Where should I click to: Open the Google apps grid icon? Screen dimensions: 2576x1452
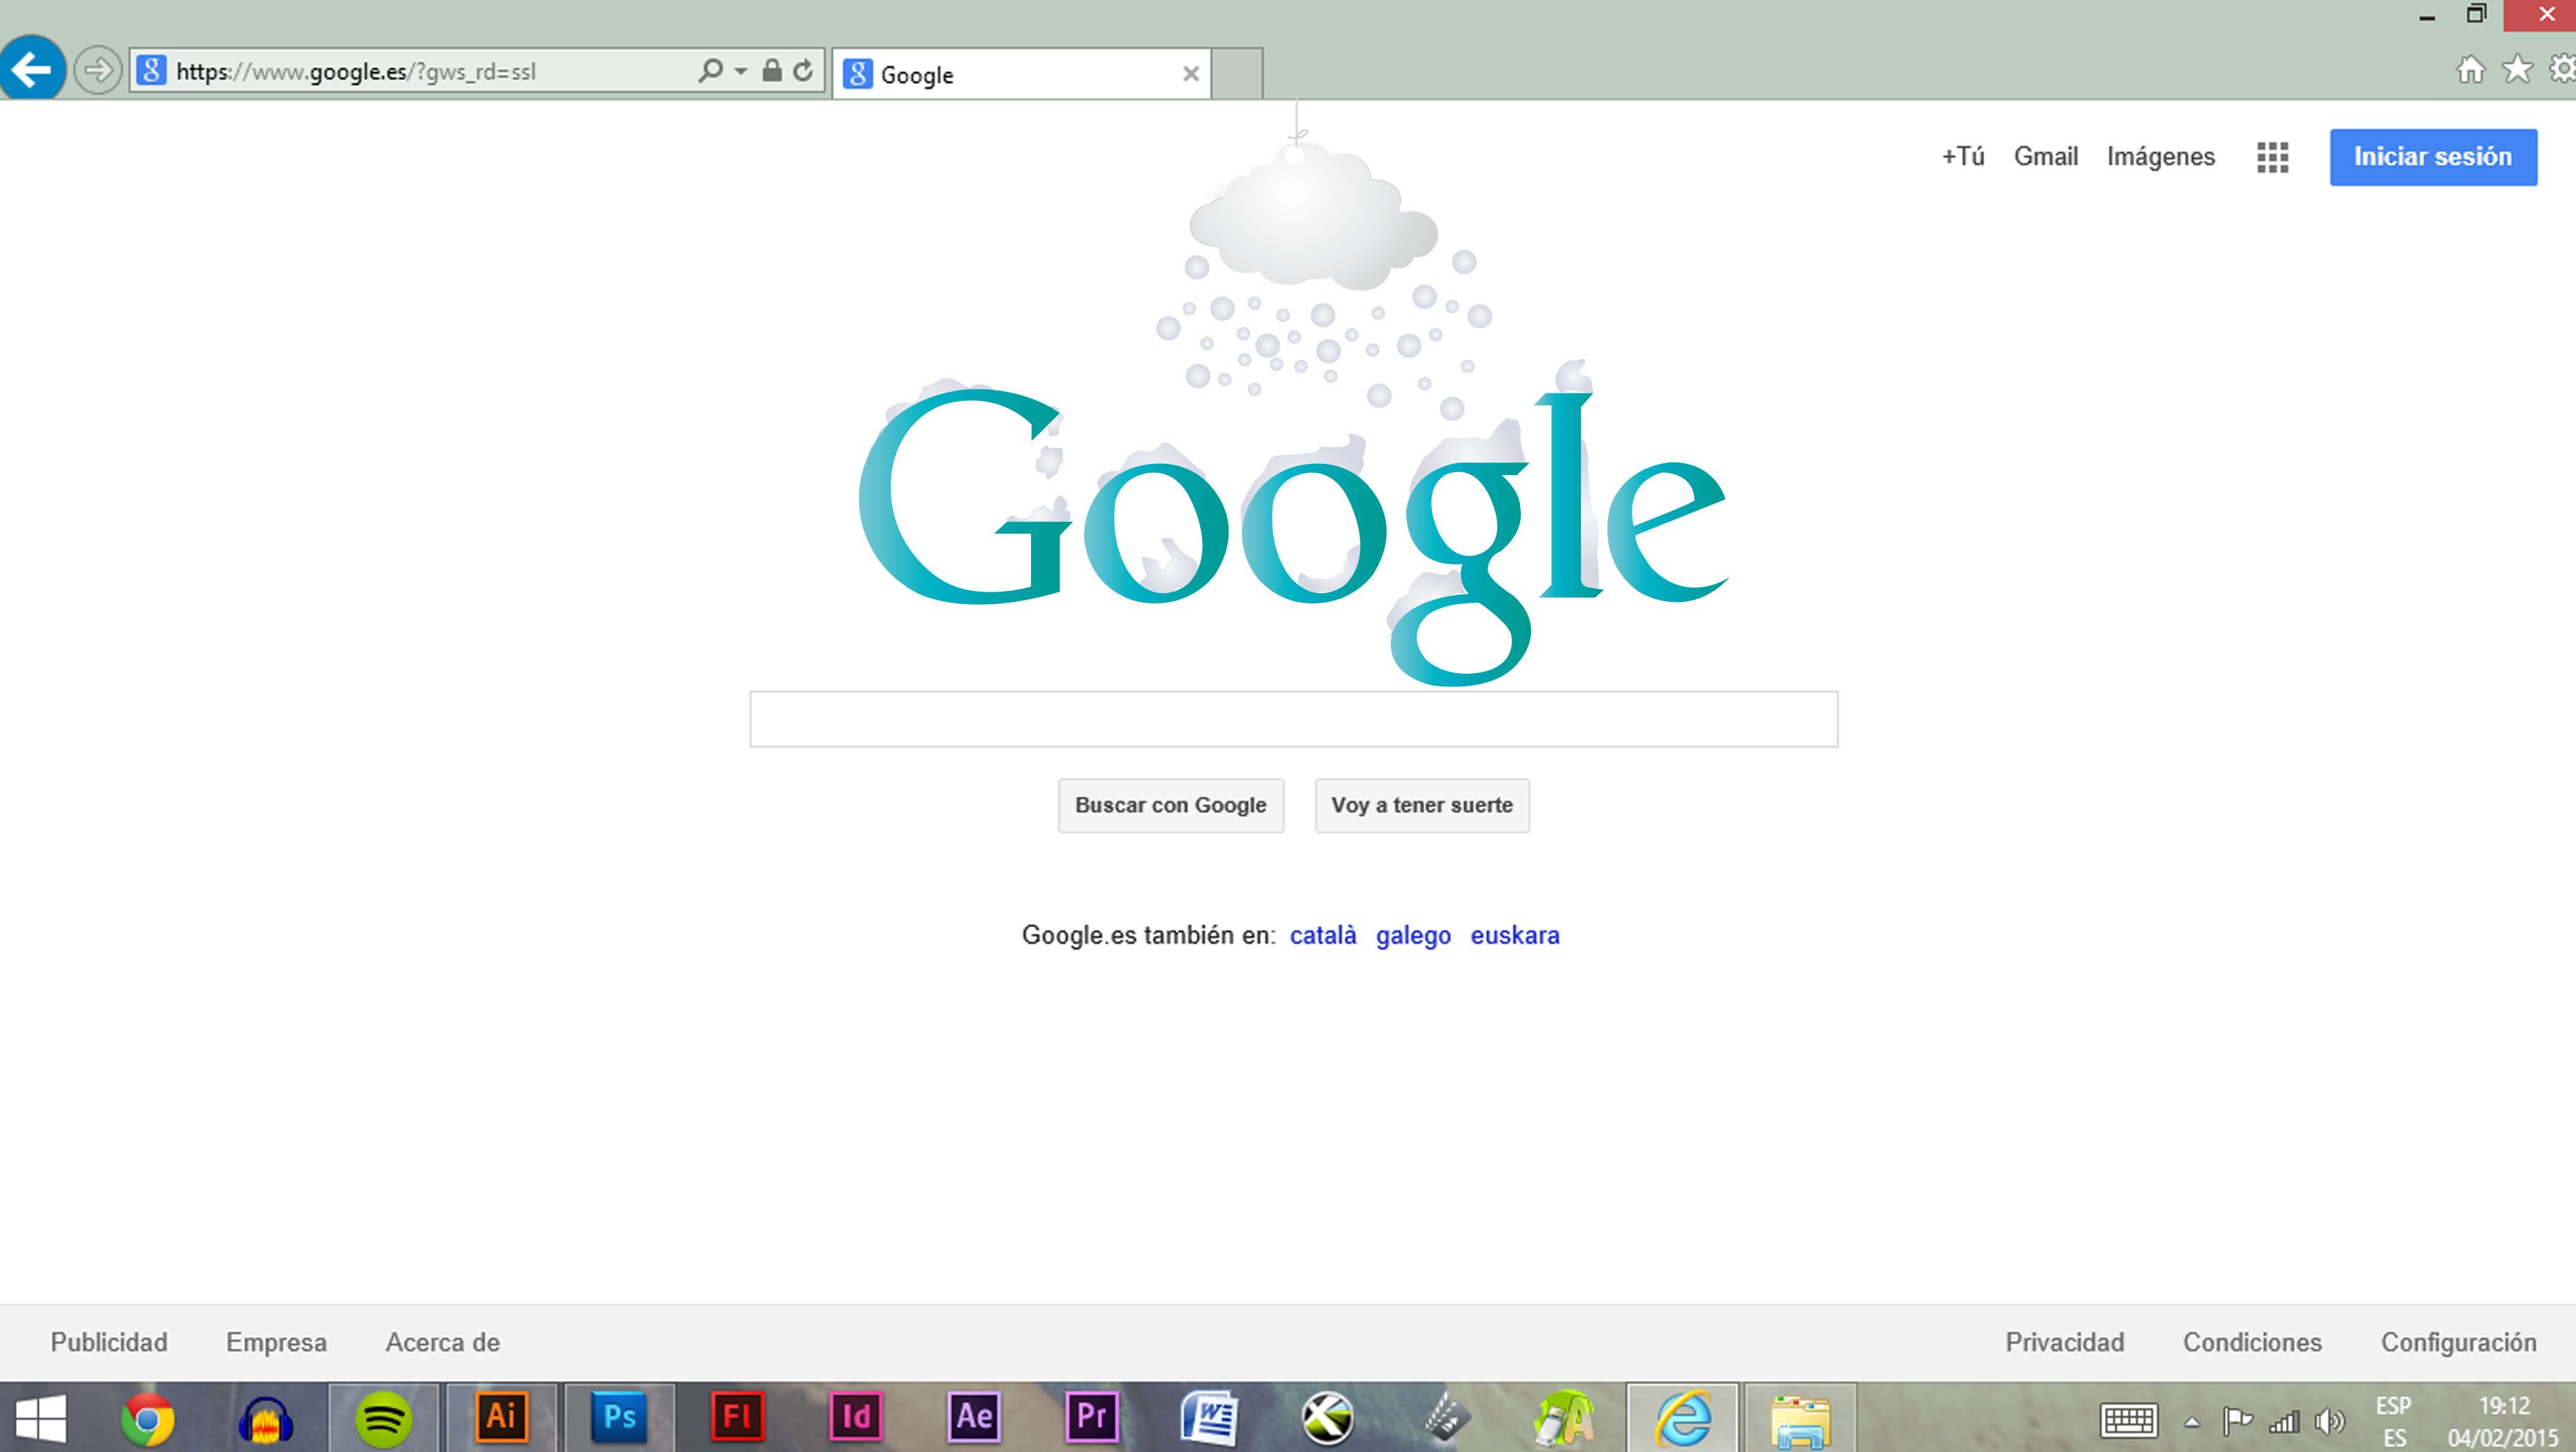point(2272,157)
